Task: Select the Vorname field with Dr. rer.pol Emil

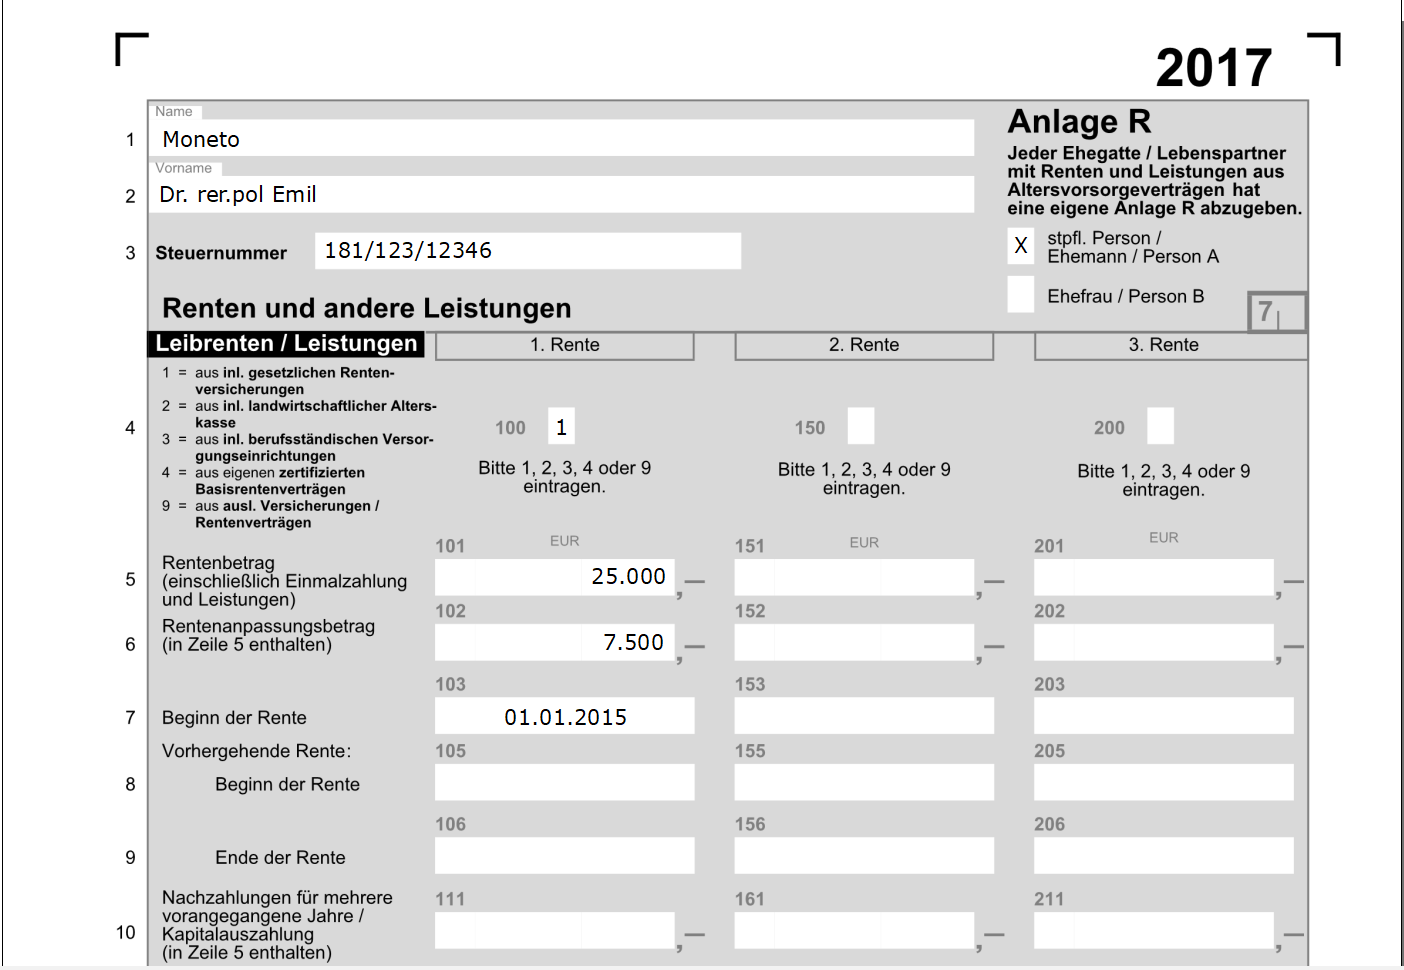Action: (560, 194)
